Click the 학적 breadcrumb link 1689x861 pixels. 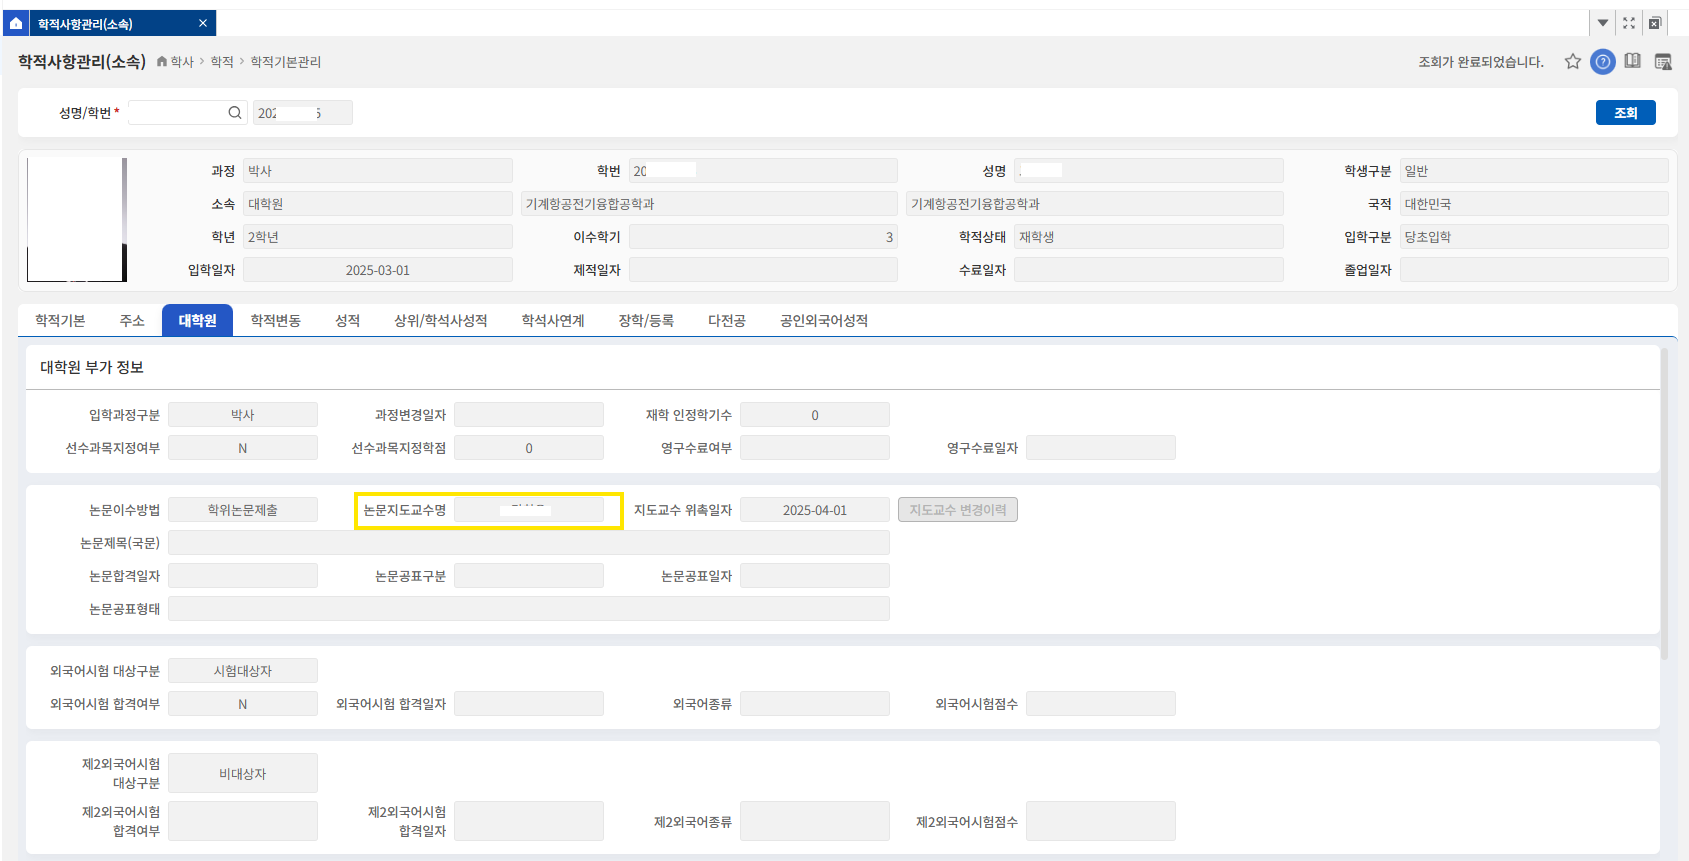click(x=222, y=62)
